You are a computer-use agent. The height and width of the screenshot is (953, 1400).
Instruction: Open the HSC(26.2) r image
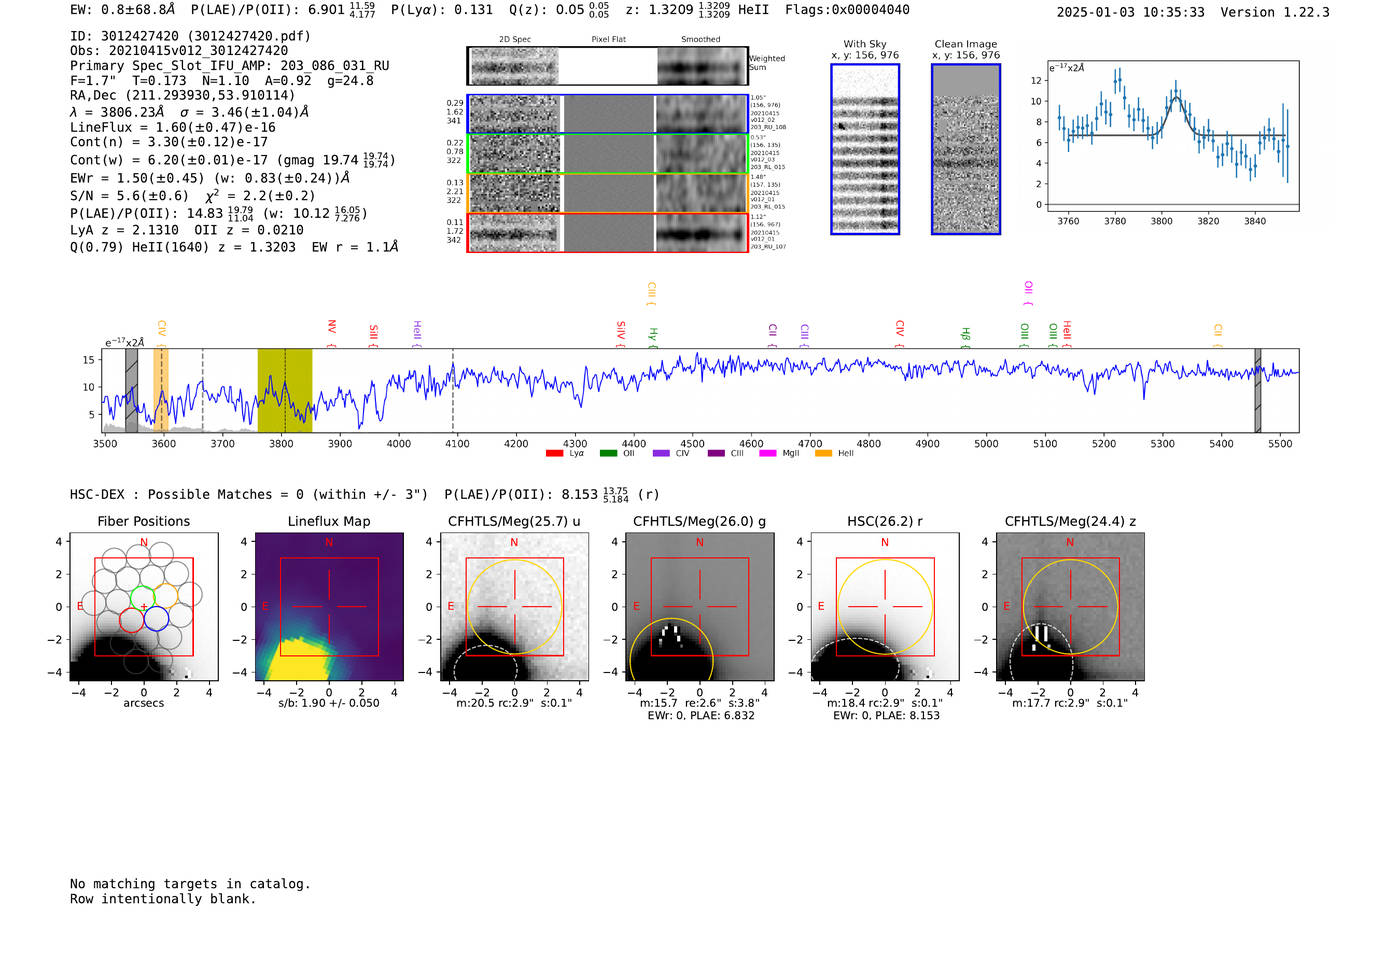click(x=885, y=607)
